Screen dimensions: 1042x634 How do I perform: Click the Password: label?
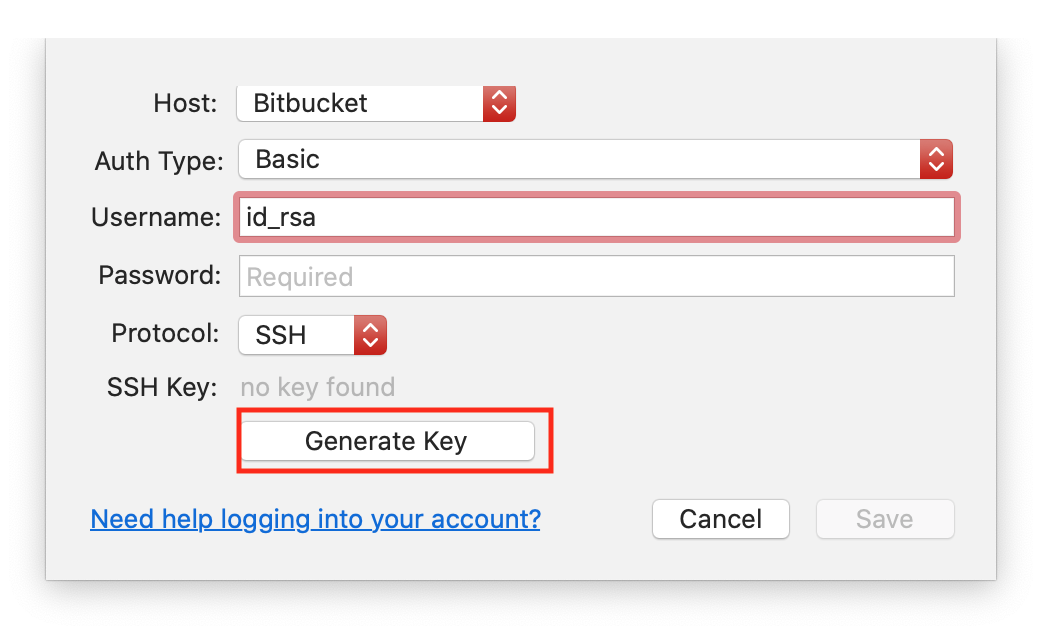pos(160,275)
